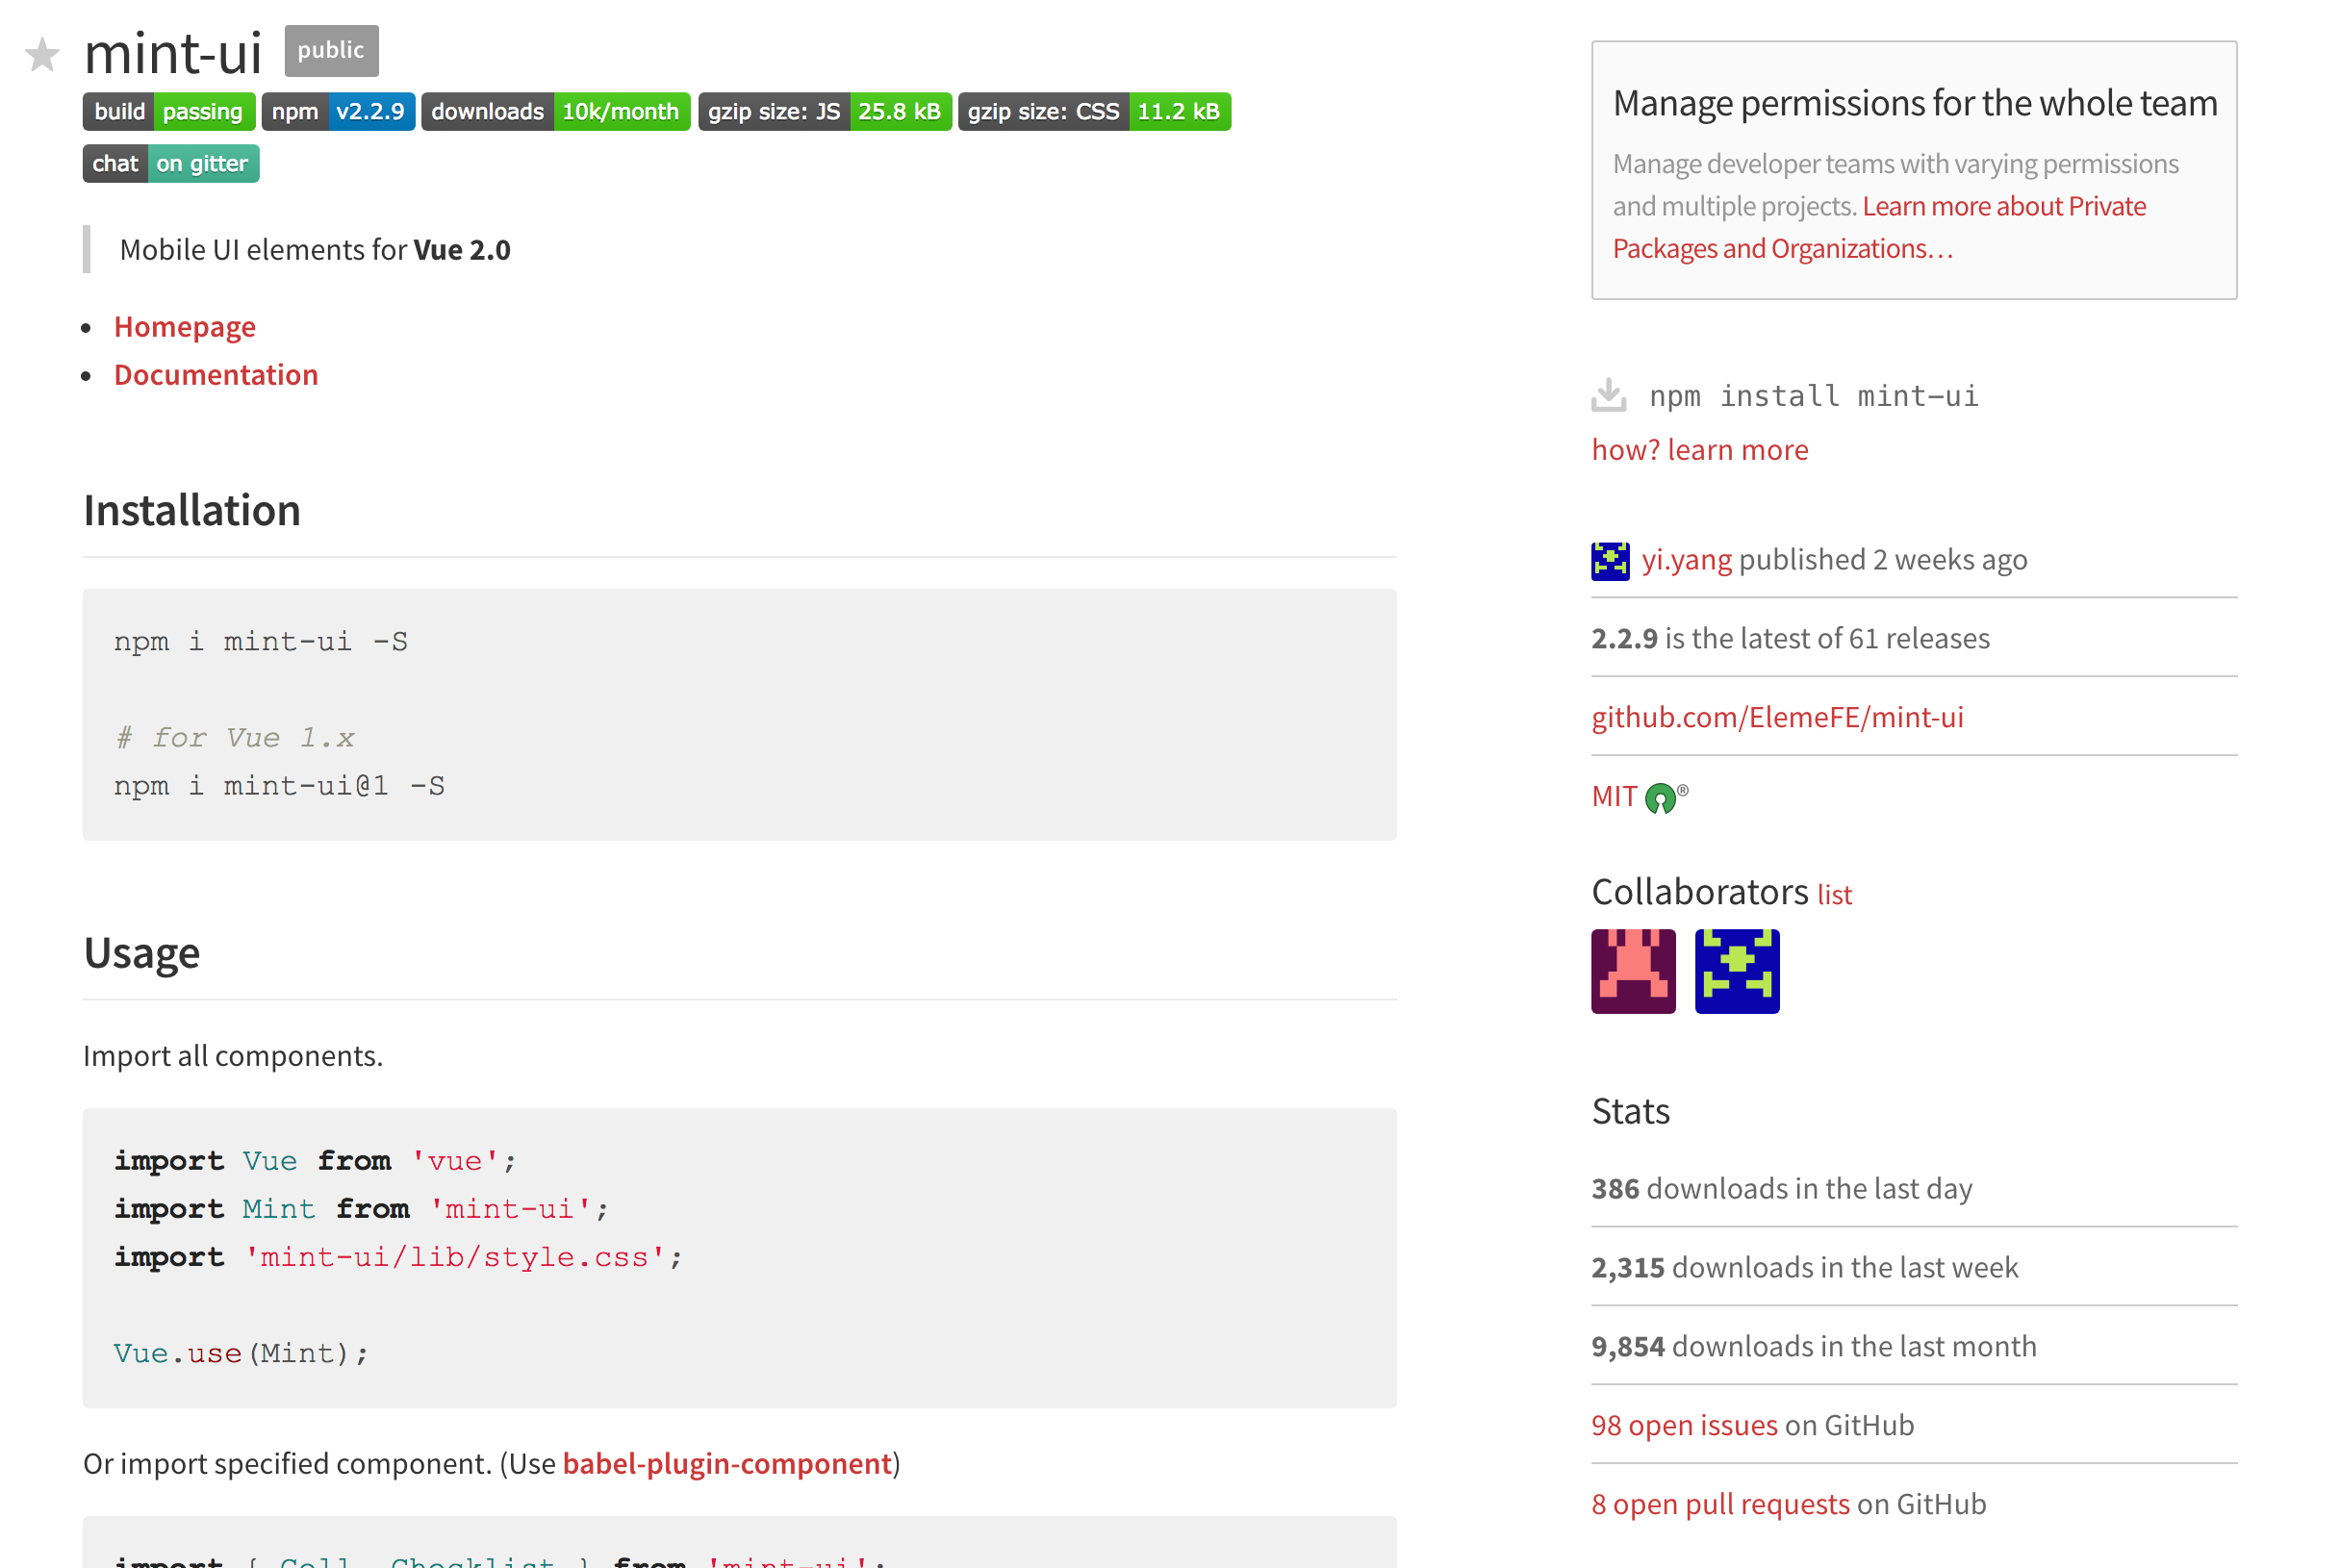Screen dimensions: 2340x1568
Task: Open the Documentation link
Action: [216, 375]
